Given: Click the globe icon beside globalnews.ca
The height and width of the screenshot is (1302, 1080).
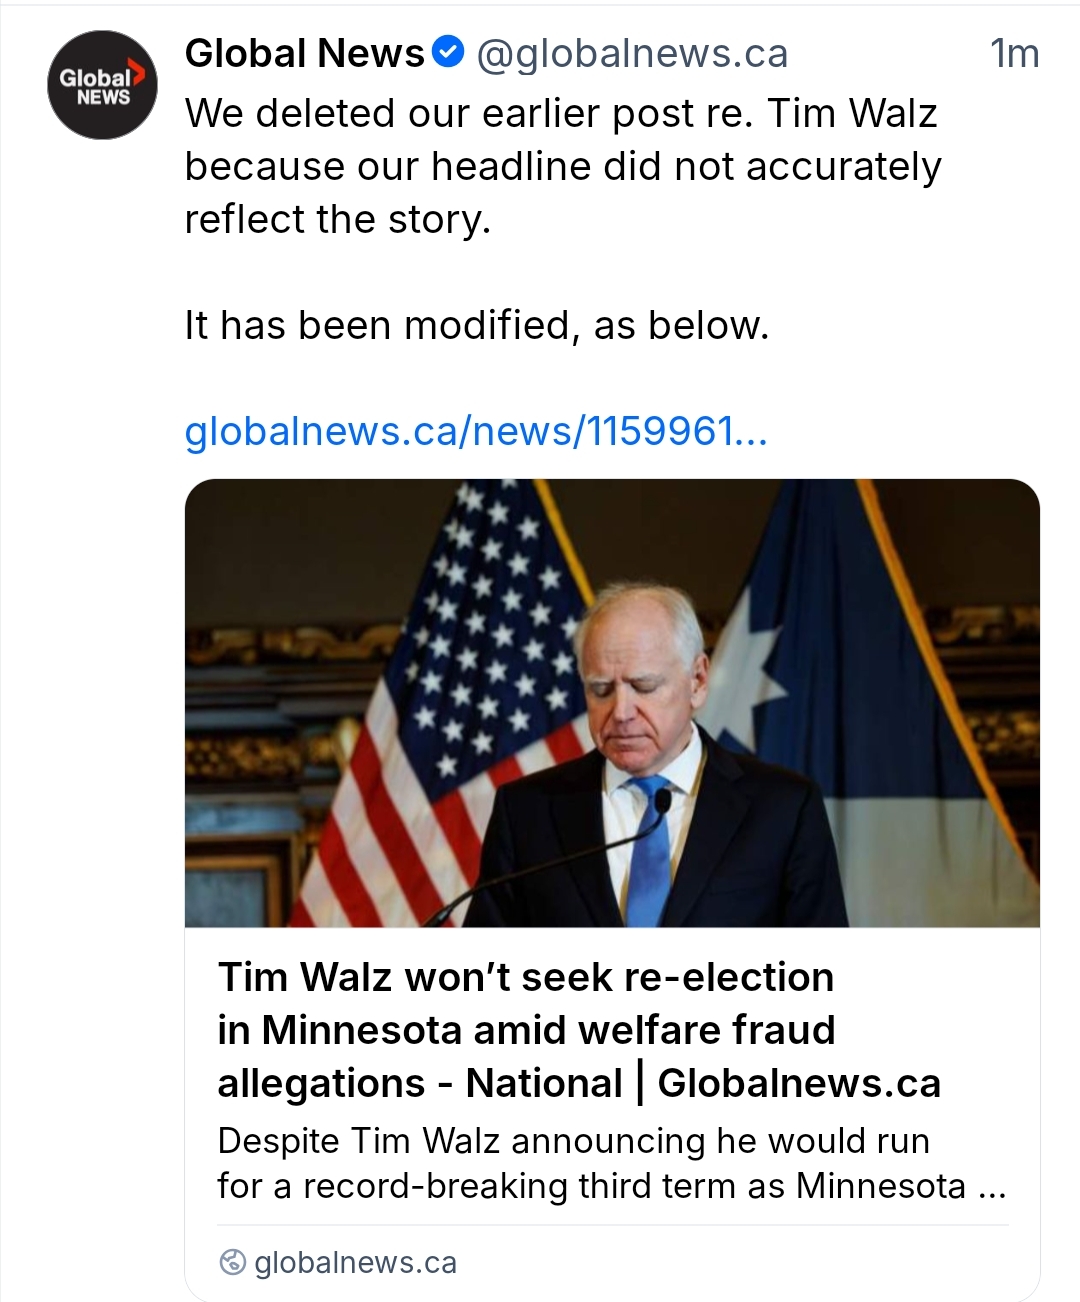Looking at the screenshot, I should [x=232, y=1263].
